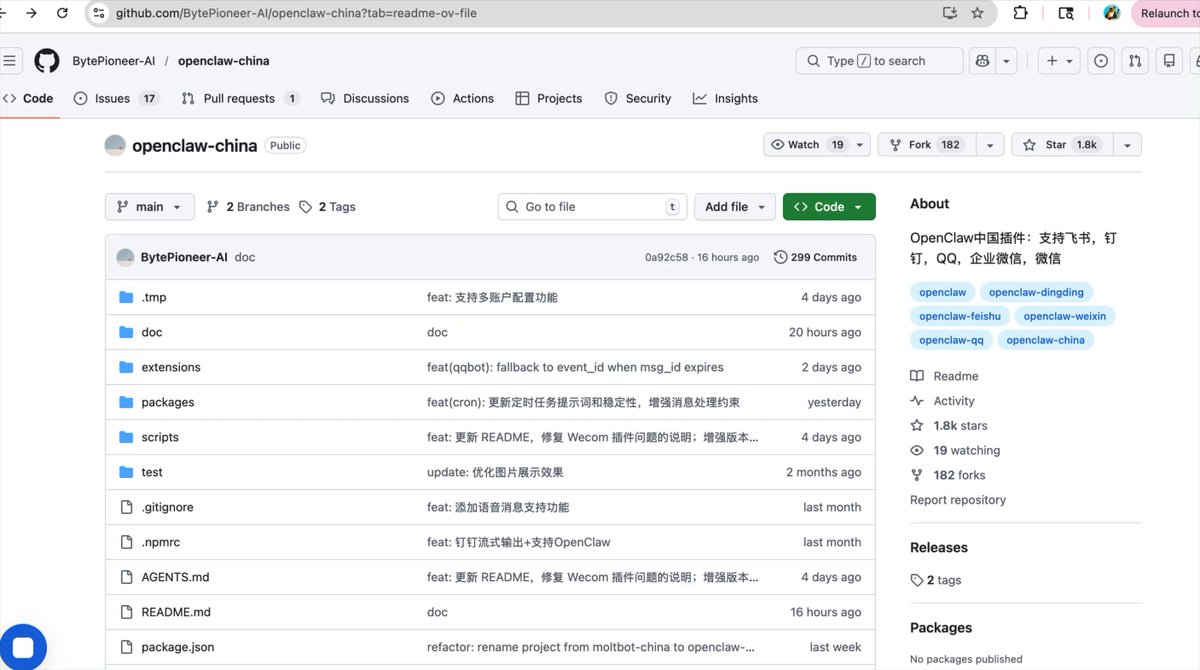Bookmark this page with the star icon
The width and height of the screenshot is (1200, 670).
coord(977,13)
